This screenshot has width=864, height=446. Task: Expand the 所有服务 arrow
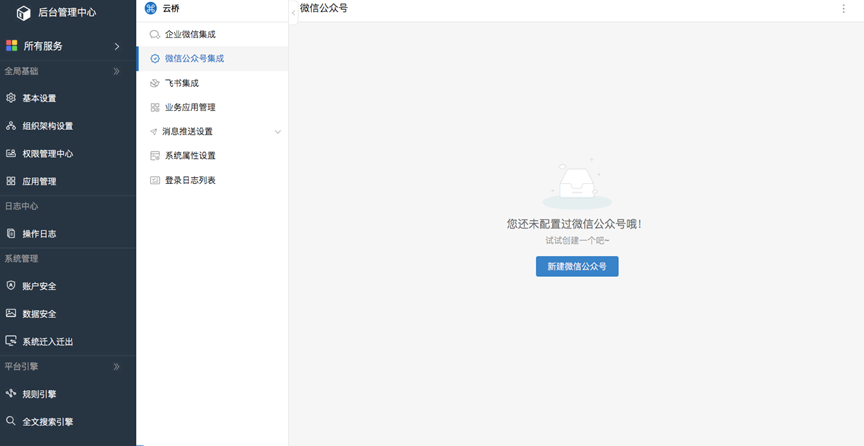(x=117, y=46)
